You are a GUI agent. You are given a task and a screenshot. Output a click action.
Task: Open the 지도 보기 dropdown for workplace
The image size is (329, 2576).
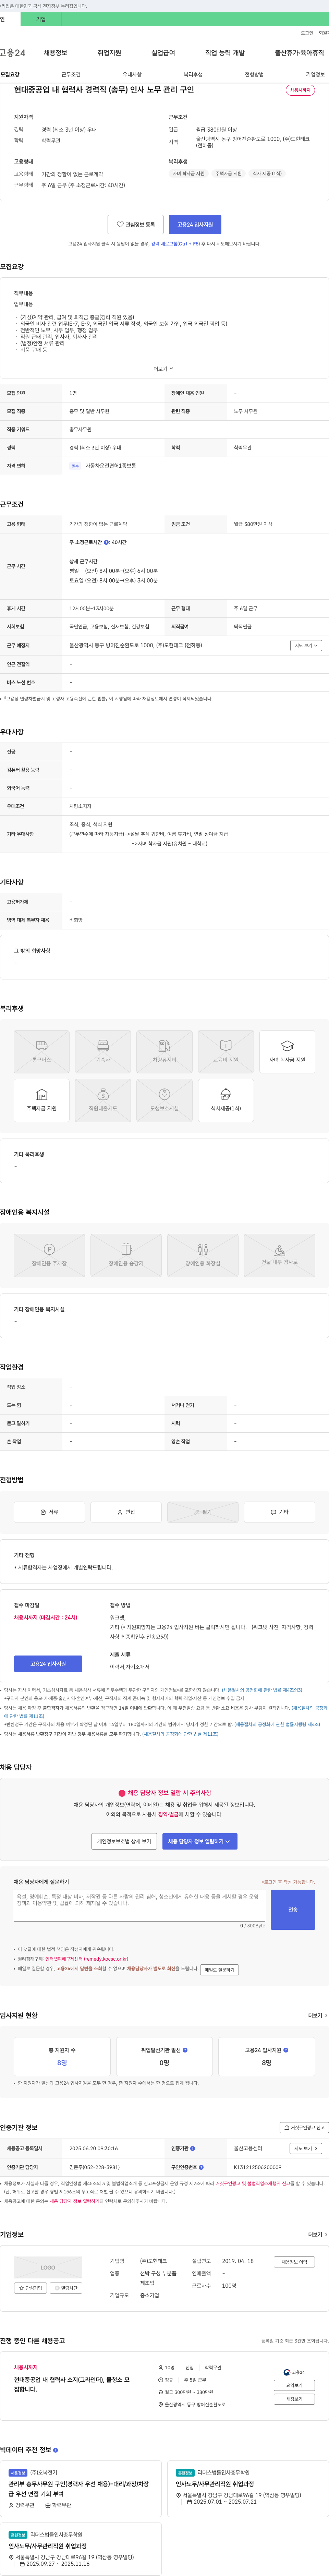pos(306,646)
